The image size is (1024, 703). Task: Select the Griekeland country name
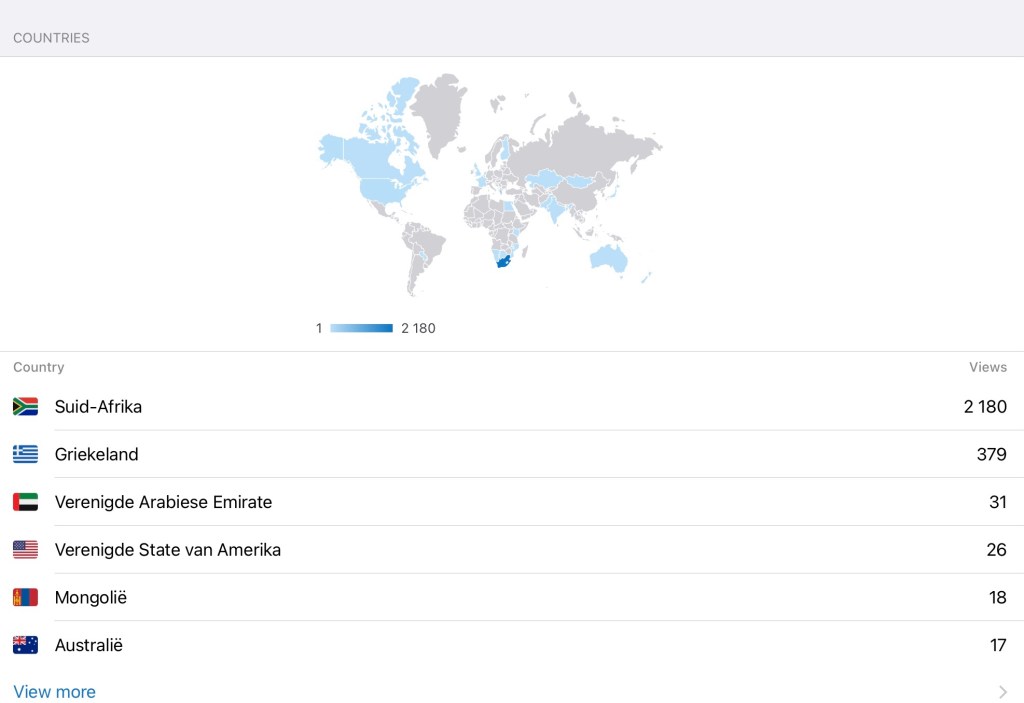96,454
